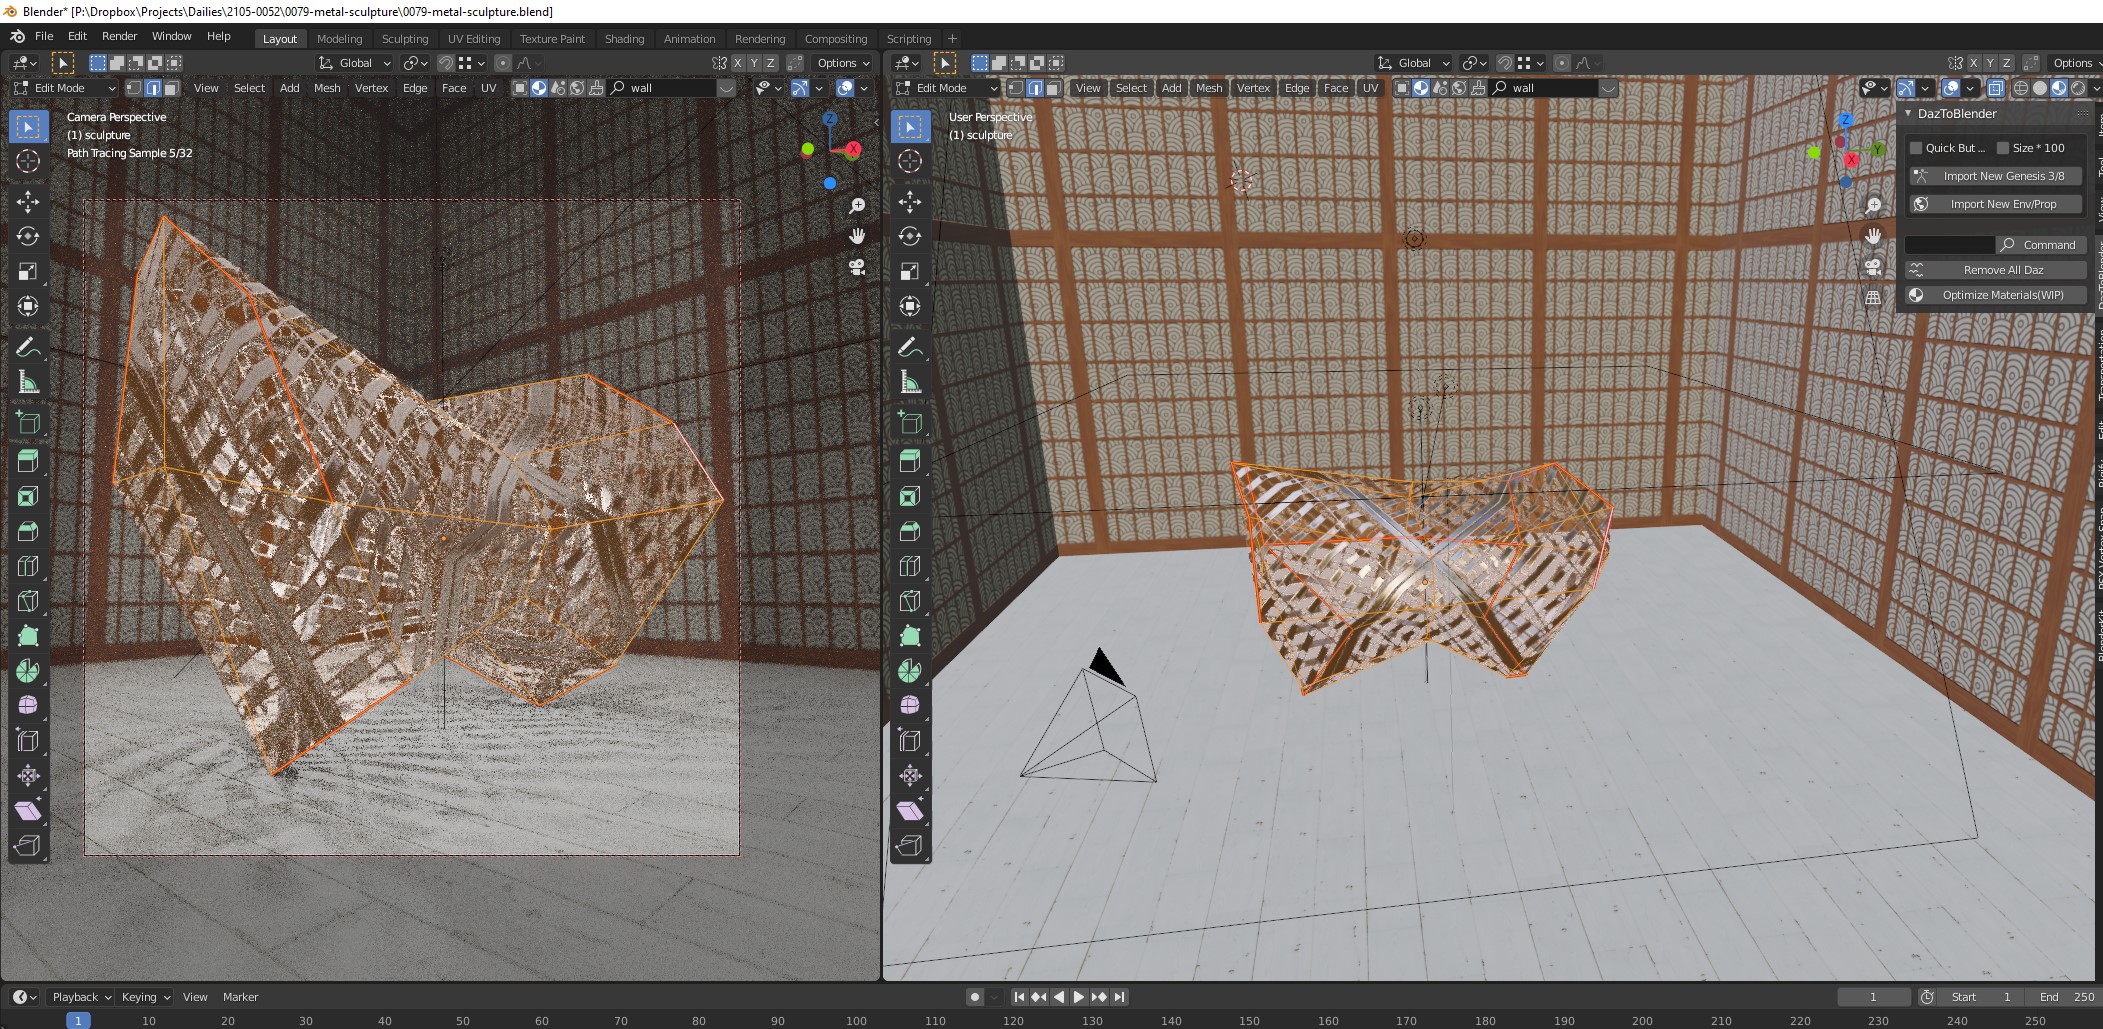
Task: Click the End frame field
Action: [2066, 997]
